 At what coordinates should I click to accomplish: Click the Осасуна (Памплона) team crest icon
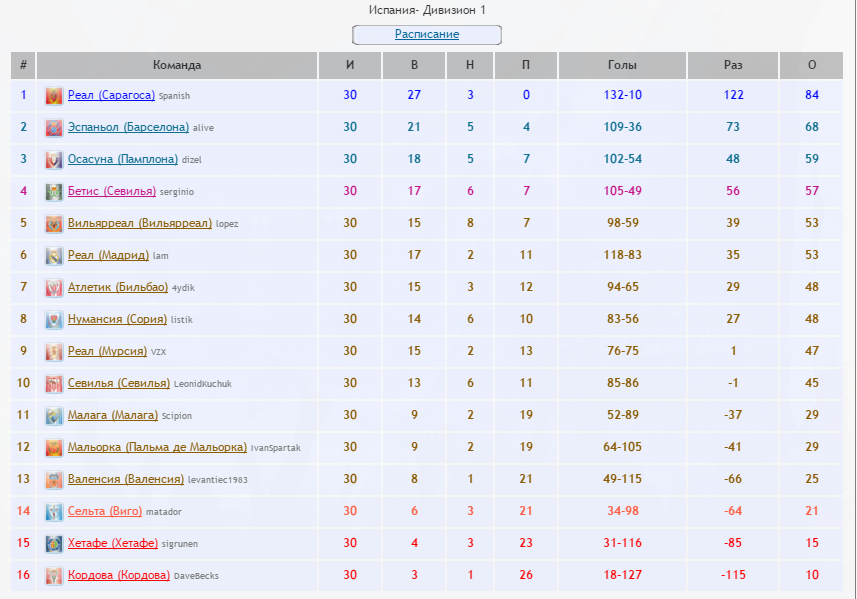click(54, 160)
